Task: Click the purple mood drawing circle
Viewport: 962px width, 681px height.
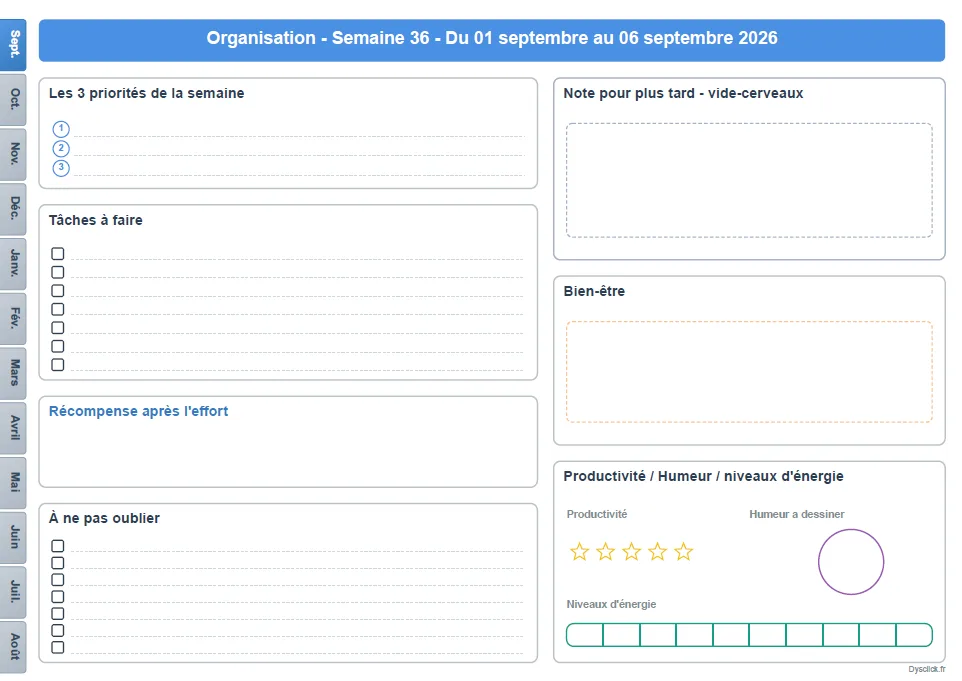Action: (850, 562)
